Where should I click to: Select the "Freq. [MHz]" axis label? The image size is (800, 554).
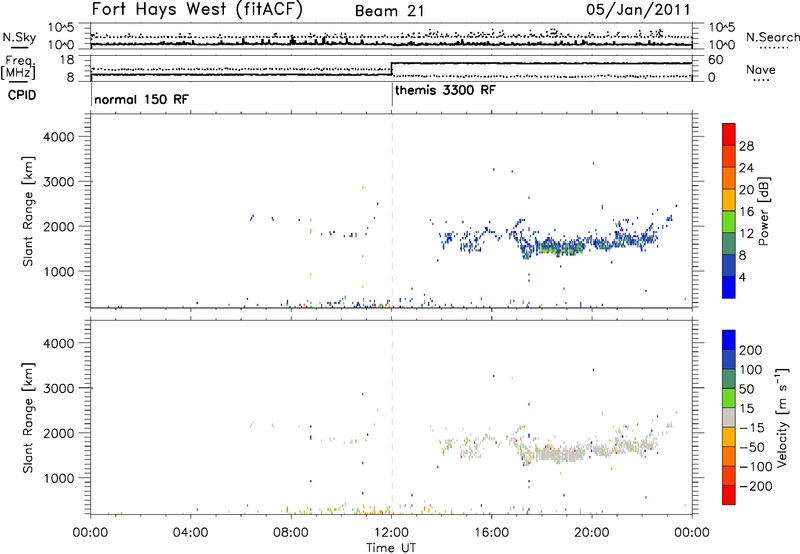pyautogui.click(x=18, y=68)
